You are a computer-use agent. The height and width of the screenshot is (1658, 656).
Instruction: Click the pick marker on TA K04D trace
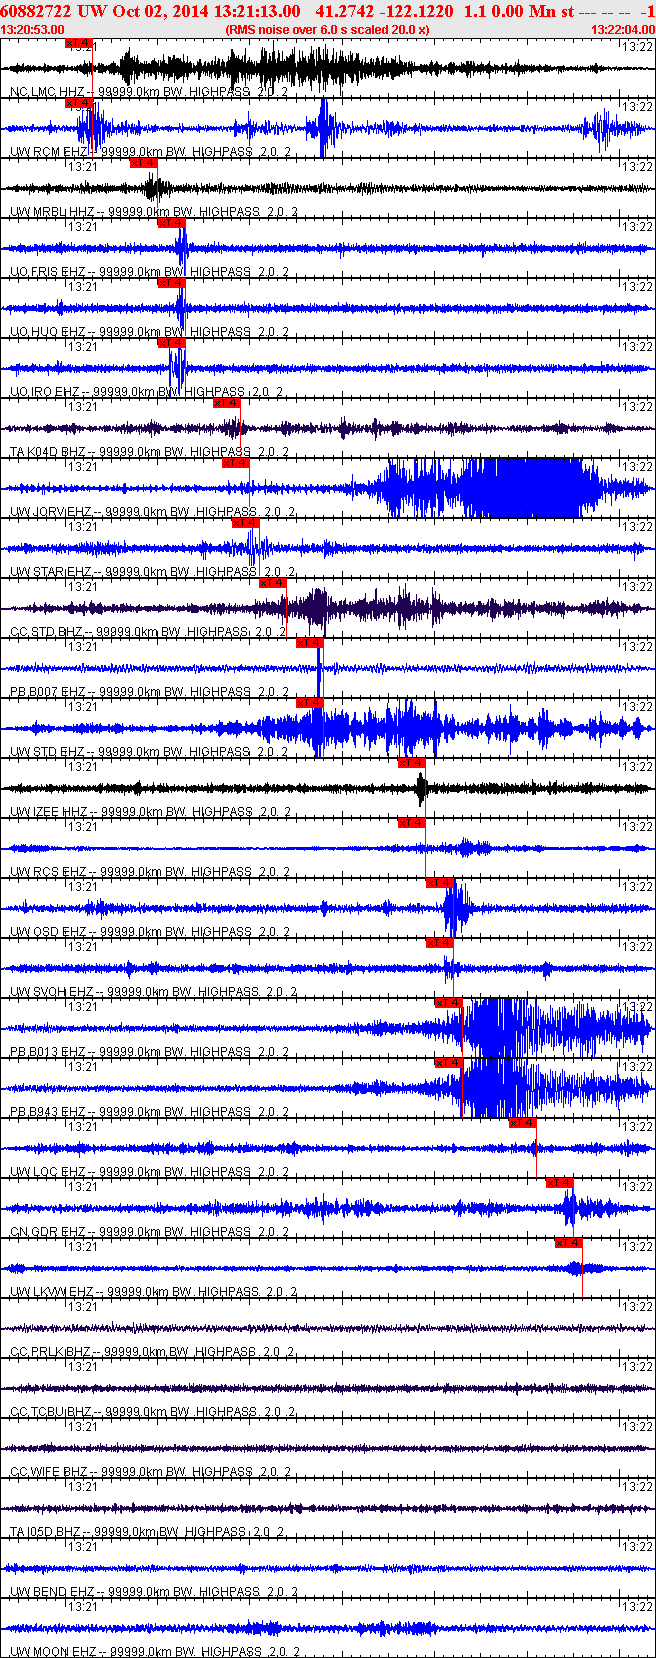coord(227,403)
